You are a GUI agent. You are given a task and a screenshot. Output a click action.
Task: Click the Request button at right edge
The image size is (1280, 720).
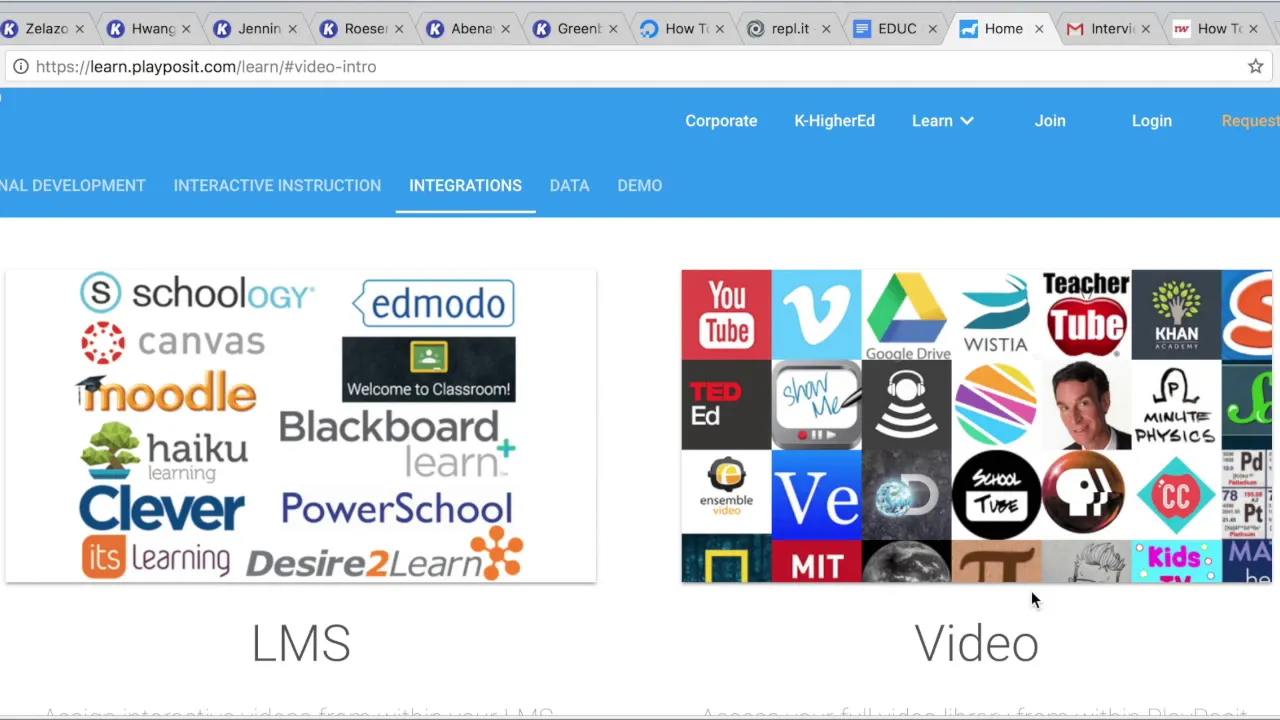tap(1250, 121)
